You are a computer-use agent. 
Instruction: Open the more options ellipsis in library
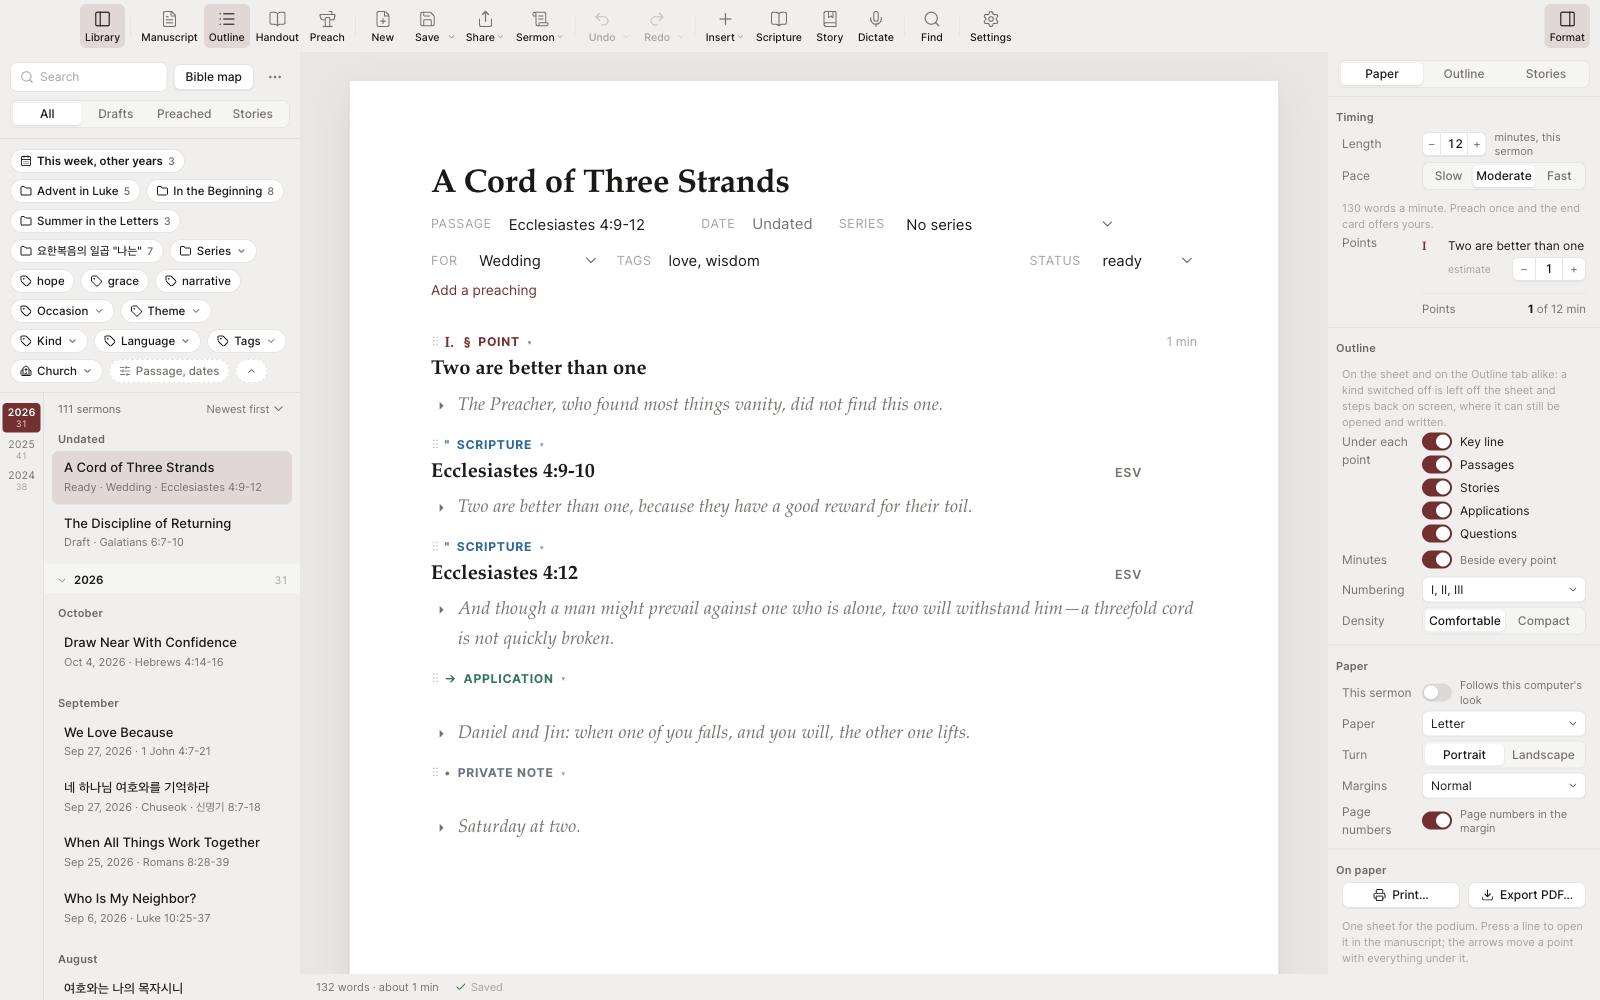(275, 77)
